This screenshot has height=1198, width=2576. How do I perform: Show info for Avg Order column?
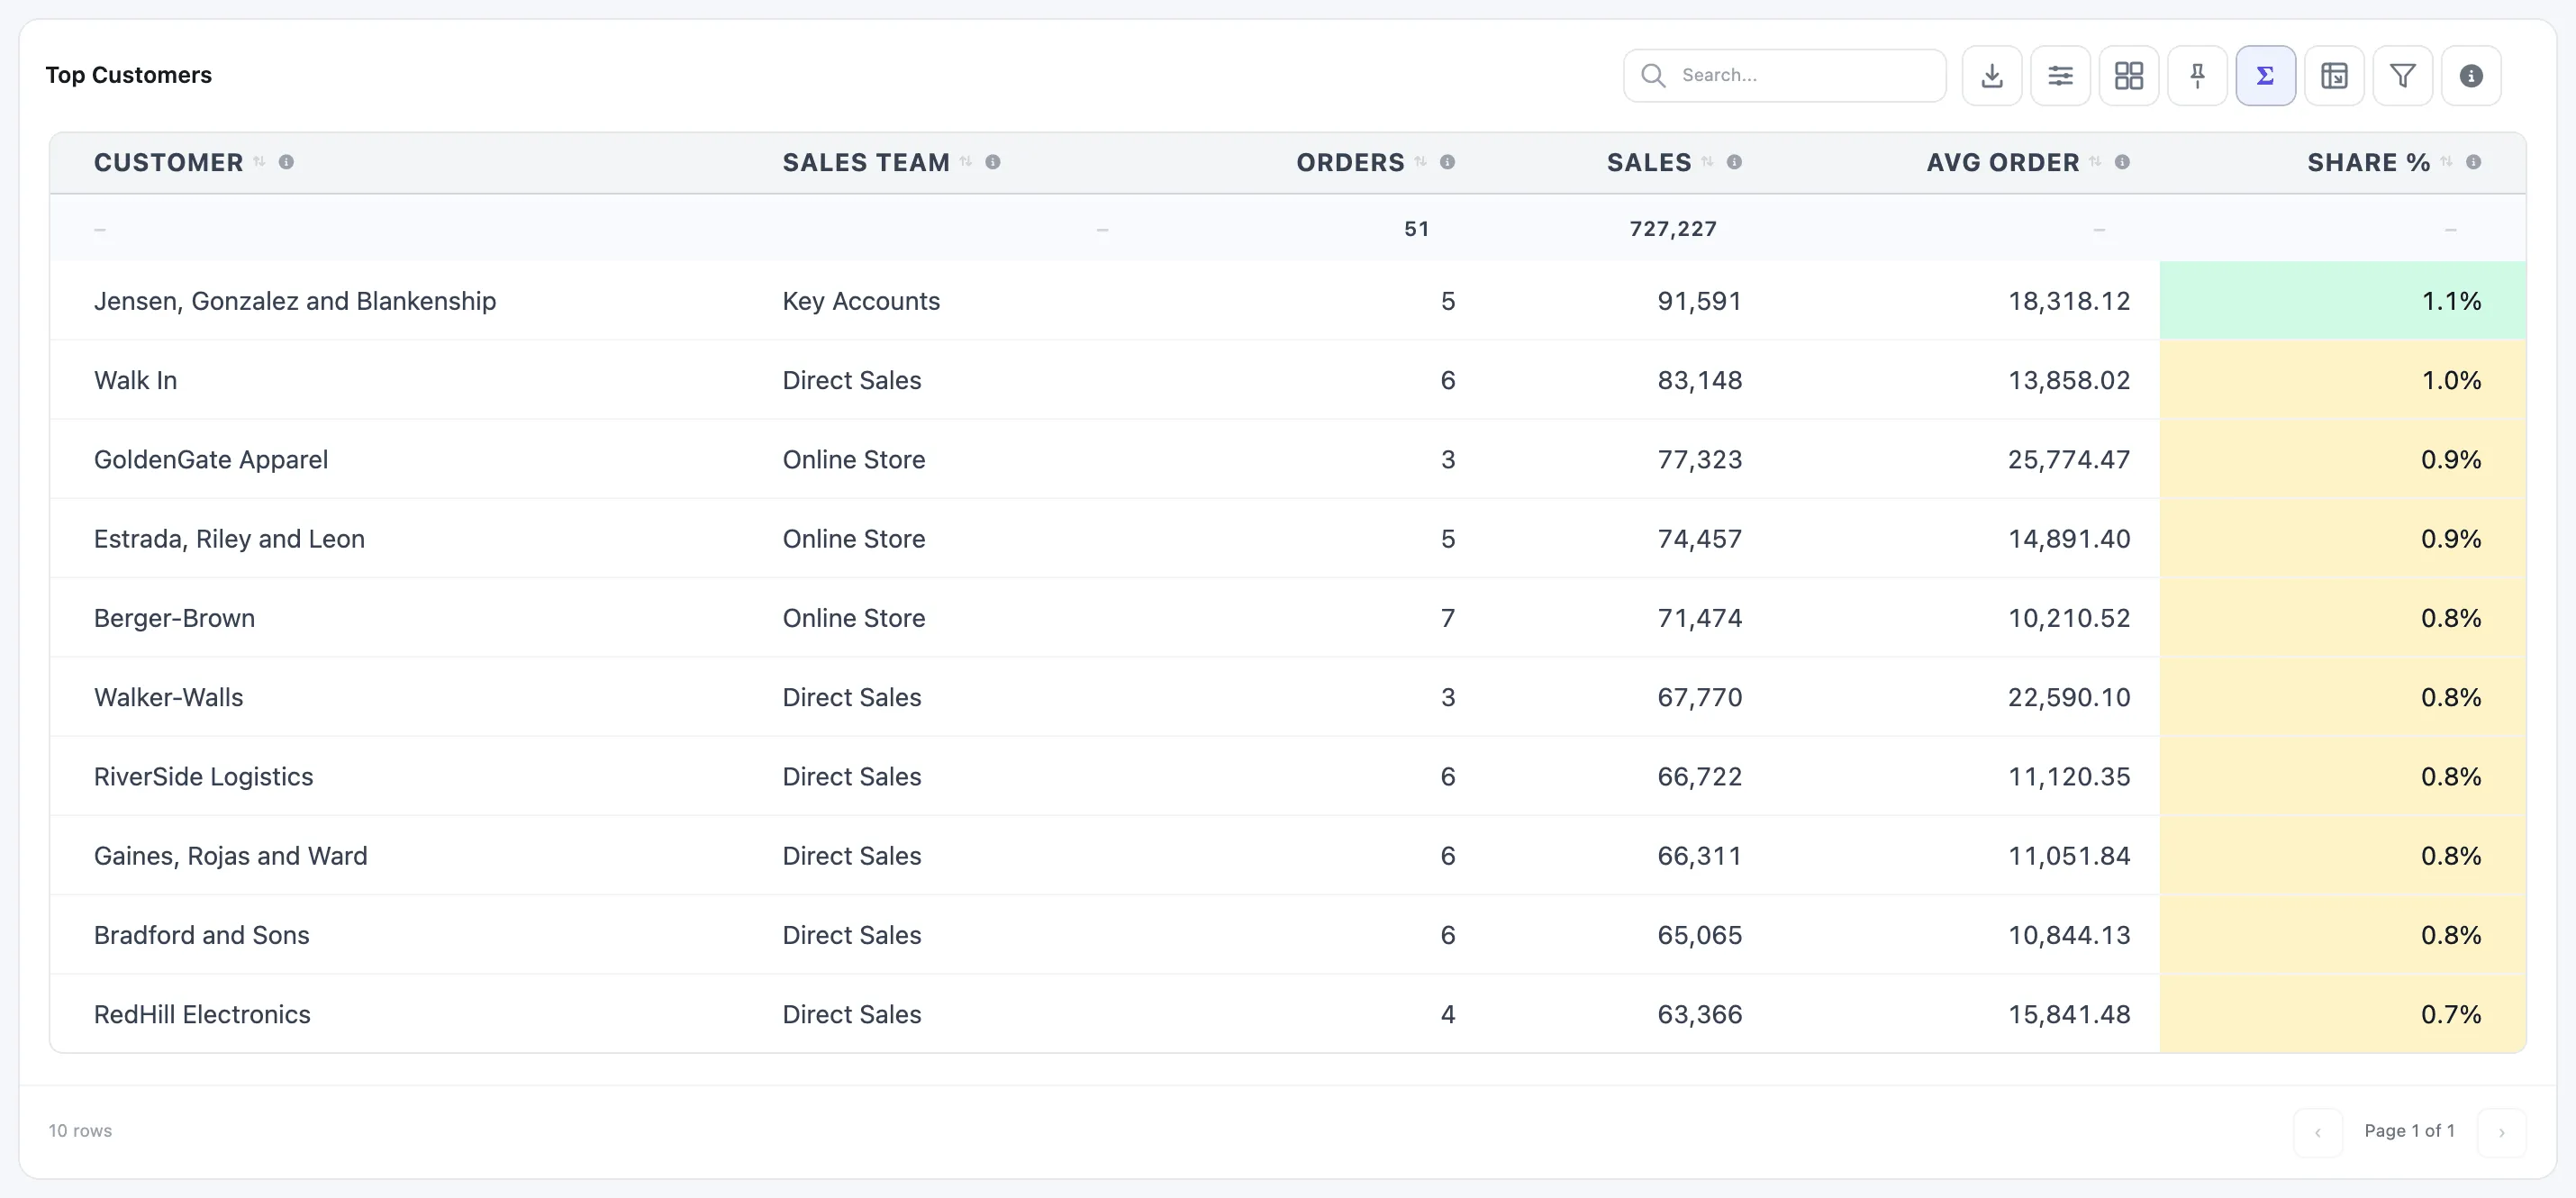tap(2122, 161)
